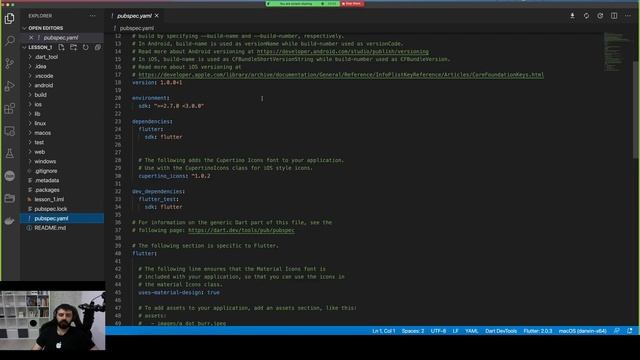
Task: Open Dart DevTools from status bar
Action: coord(501,331)
